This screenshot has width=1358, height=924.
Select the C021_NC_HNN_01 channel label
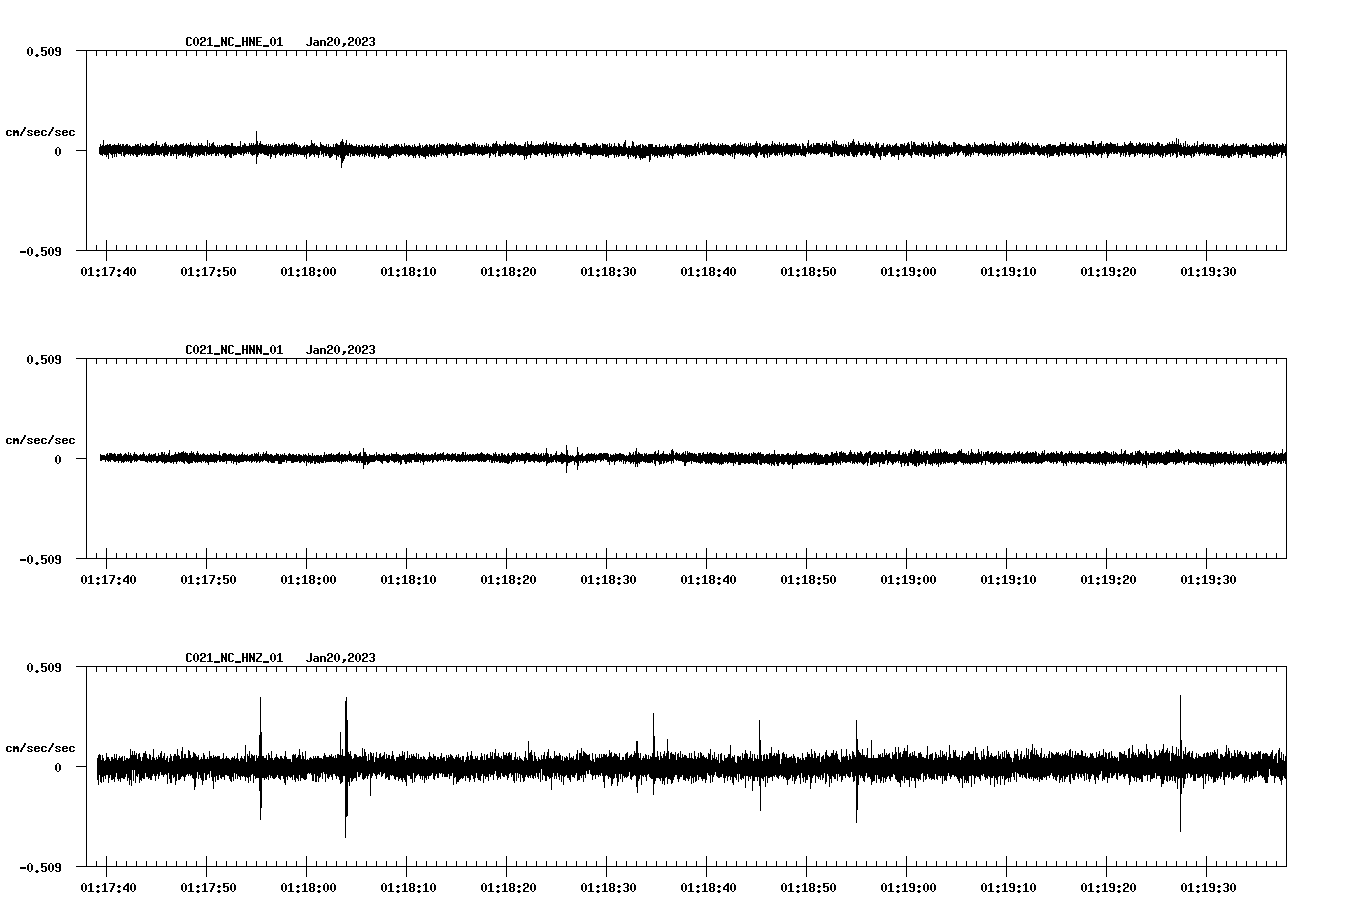(232, 350)
